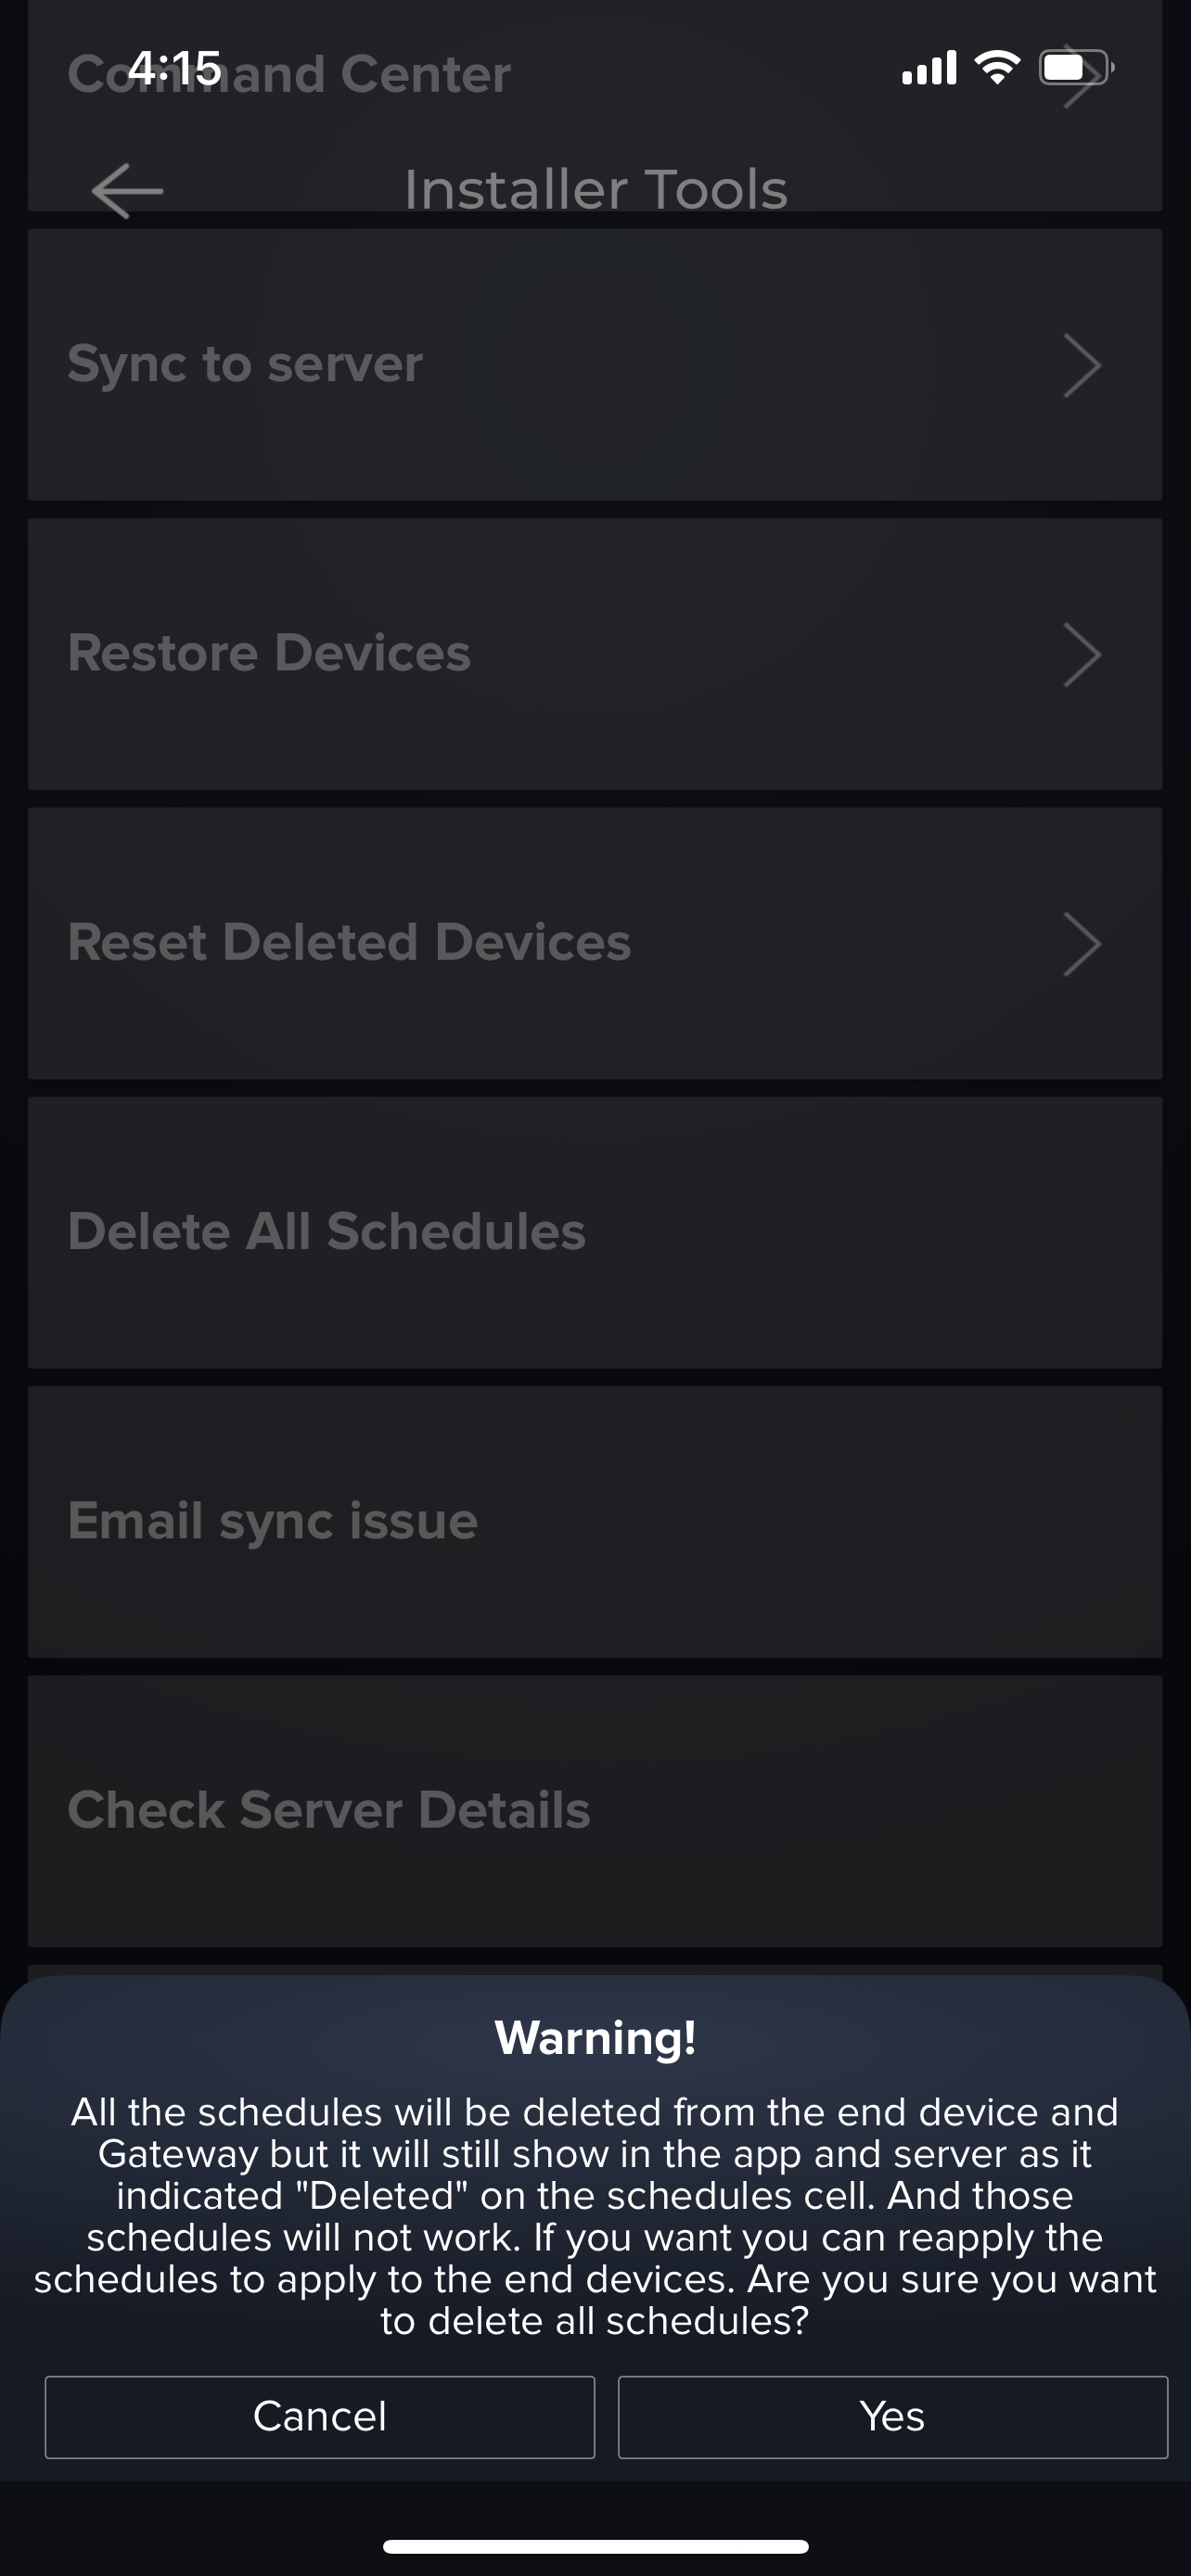Tap the back arrow icon

(127, 190)
